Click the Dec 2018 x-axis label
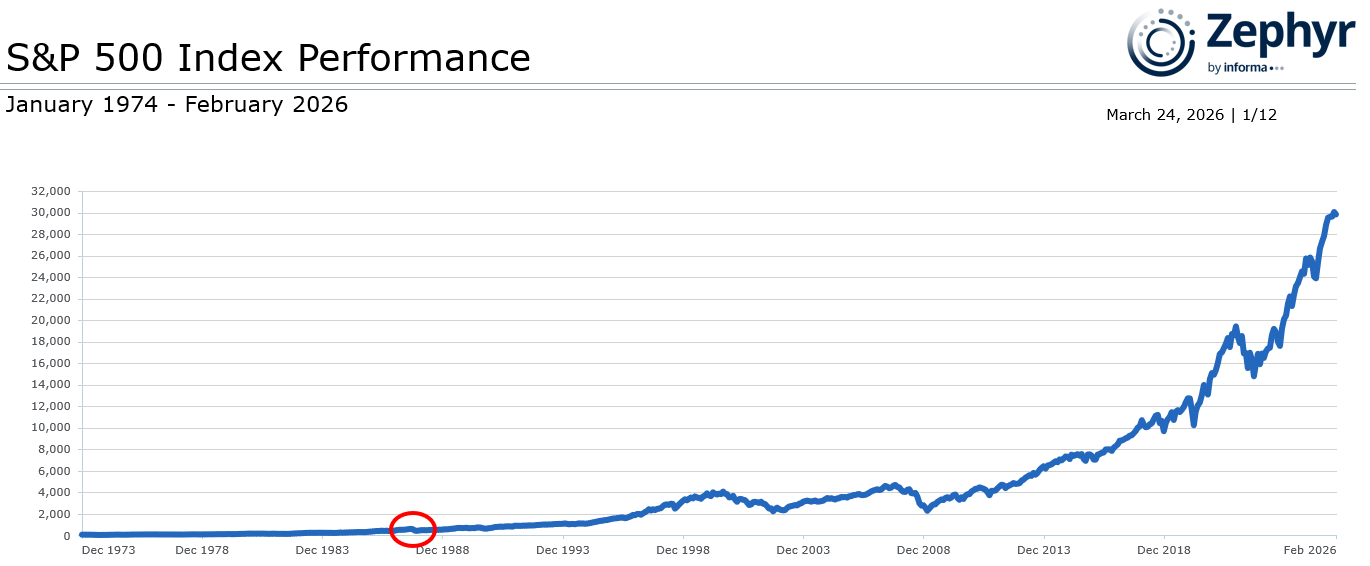Image resolution: width=1370 pixels, height=566 pixels. [x=1163, y=550]
